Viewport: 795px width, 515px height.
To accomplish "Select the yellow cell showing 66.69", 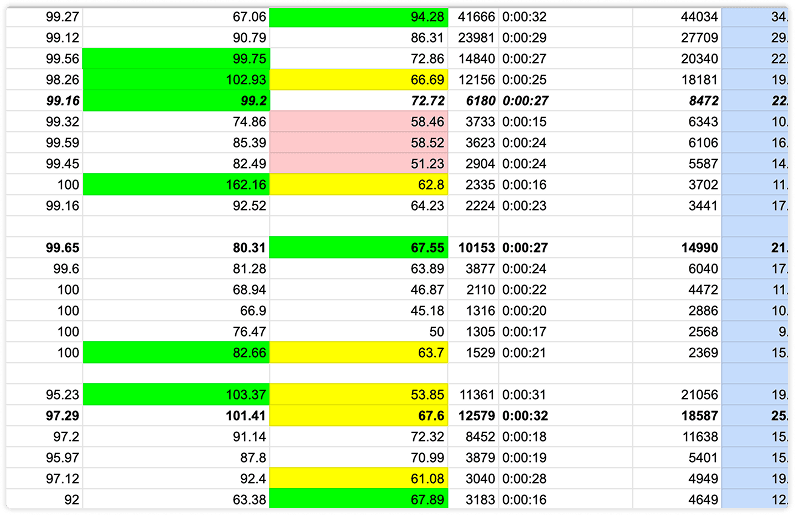I will [358, 80].
